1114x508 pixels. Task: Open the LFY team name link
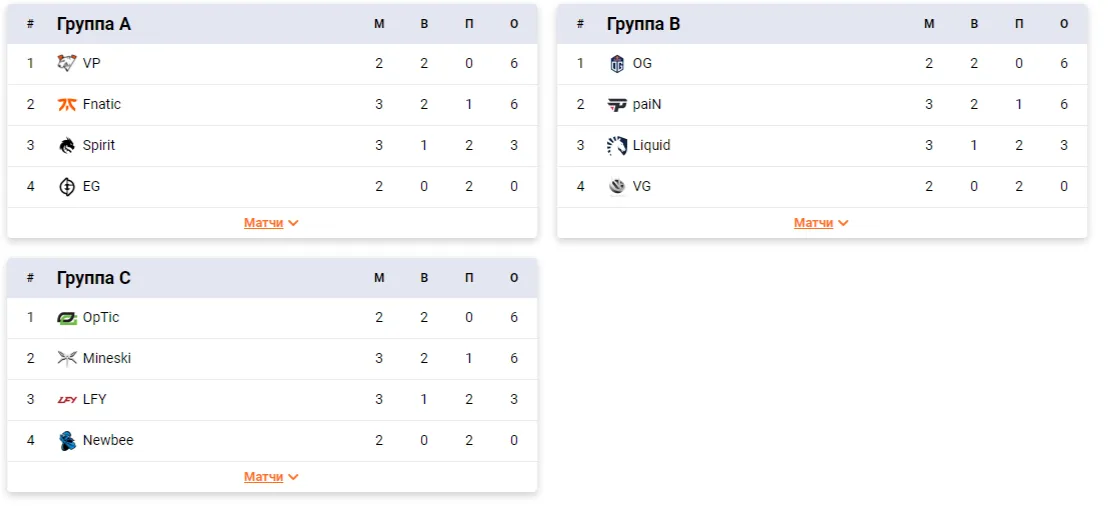point(94,399)
